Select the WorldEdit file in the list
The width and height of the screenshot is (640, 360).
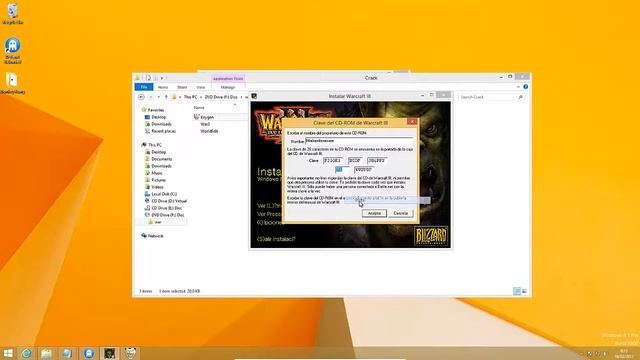pyautogui.click(x=209, y=131)
